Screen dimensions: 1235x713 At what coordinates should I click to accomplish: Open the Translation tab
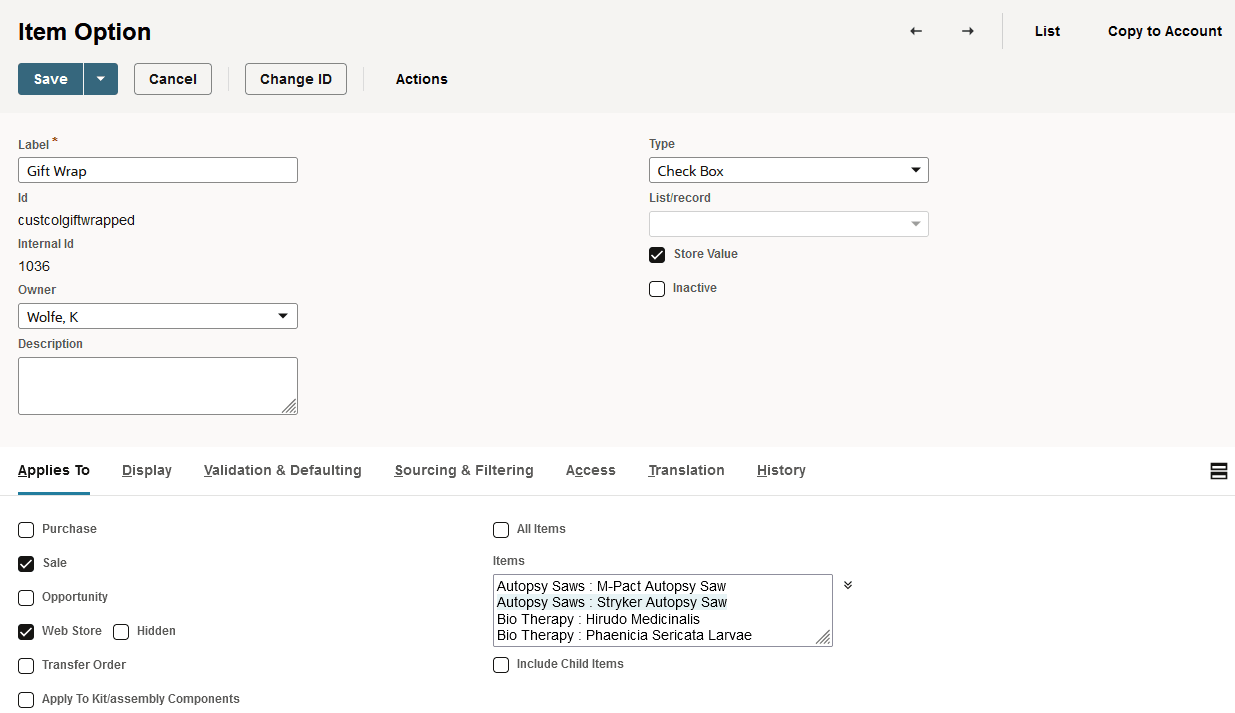(x=686, y=470)
